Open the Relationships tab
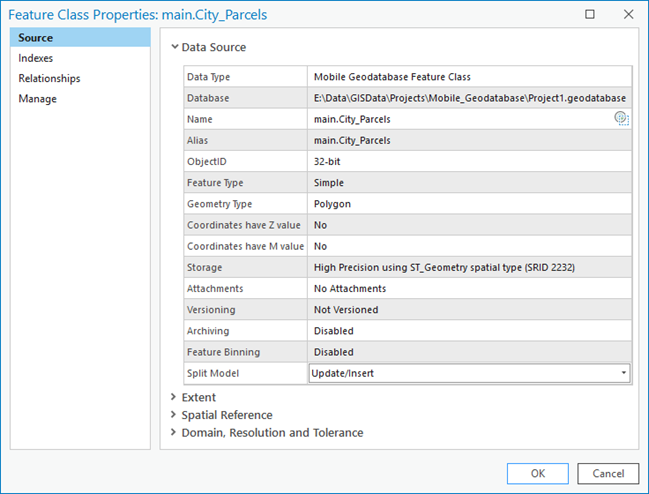This screenshot has width=649, height=494. [x=49, y=78]
